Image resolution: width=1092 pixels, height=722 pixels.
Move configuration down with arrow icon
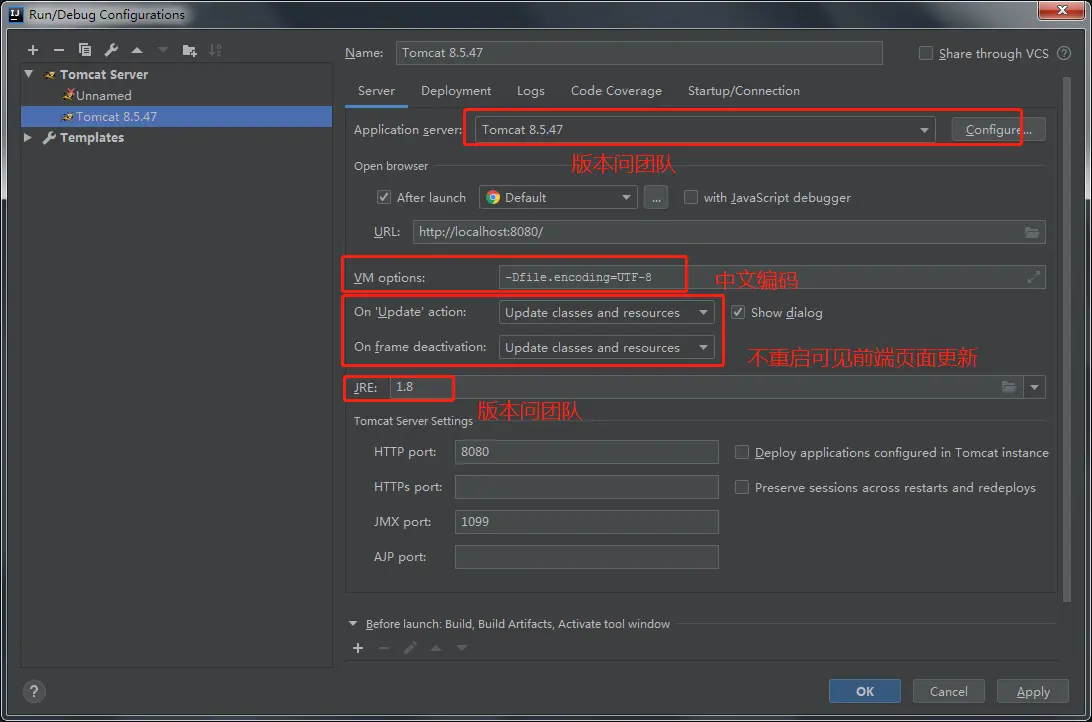coord(163,50)
